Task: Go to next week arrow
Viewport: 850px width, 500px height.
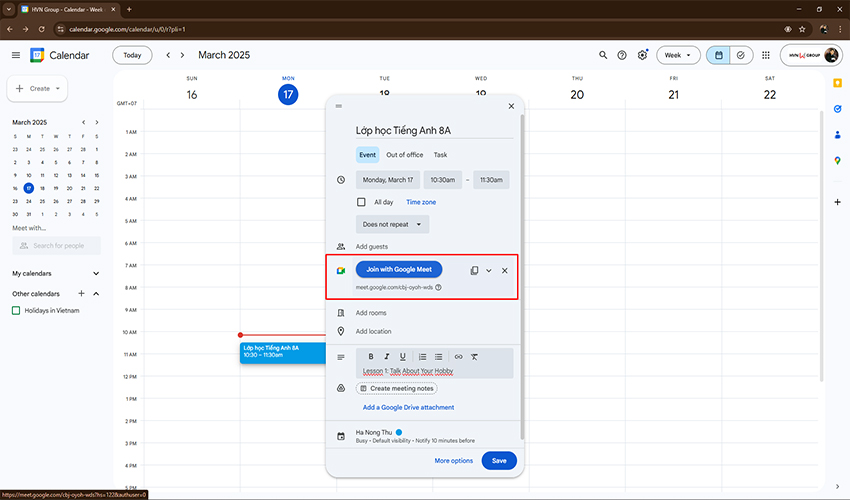Action: (x=182, y=55)
